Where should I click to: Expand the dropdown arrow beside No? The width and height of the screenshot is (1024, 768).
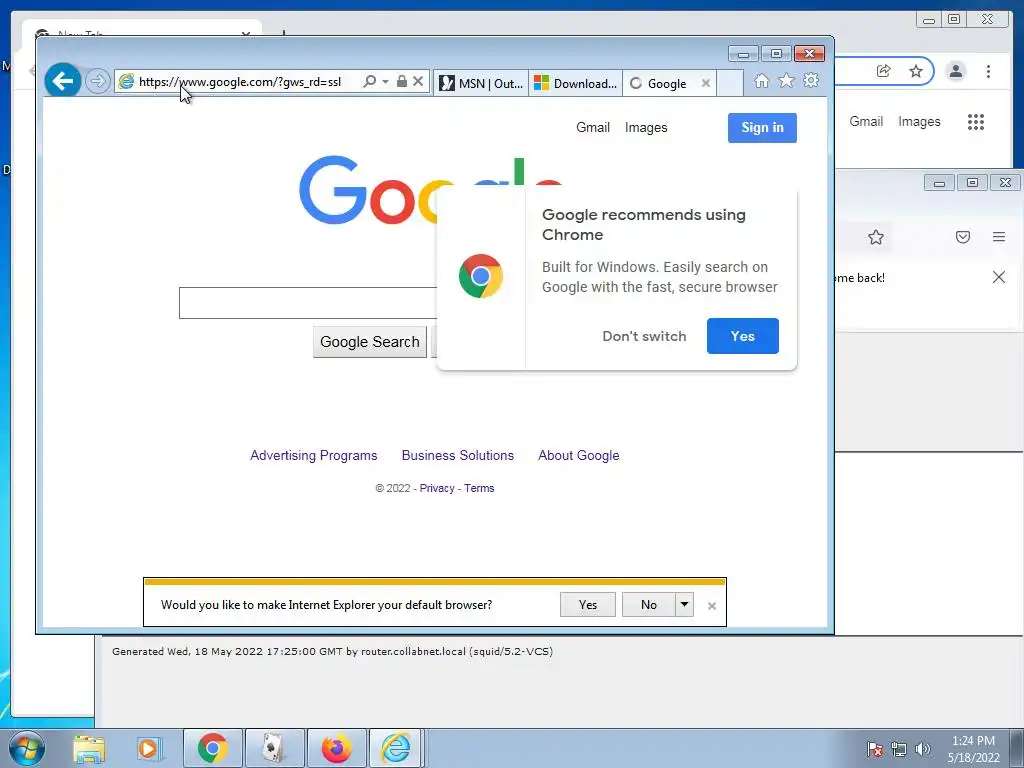(x=684, y=605)
